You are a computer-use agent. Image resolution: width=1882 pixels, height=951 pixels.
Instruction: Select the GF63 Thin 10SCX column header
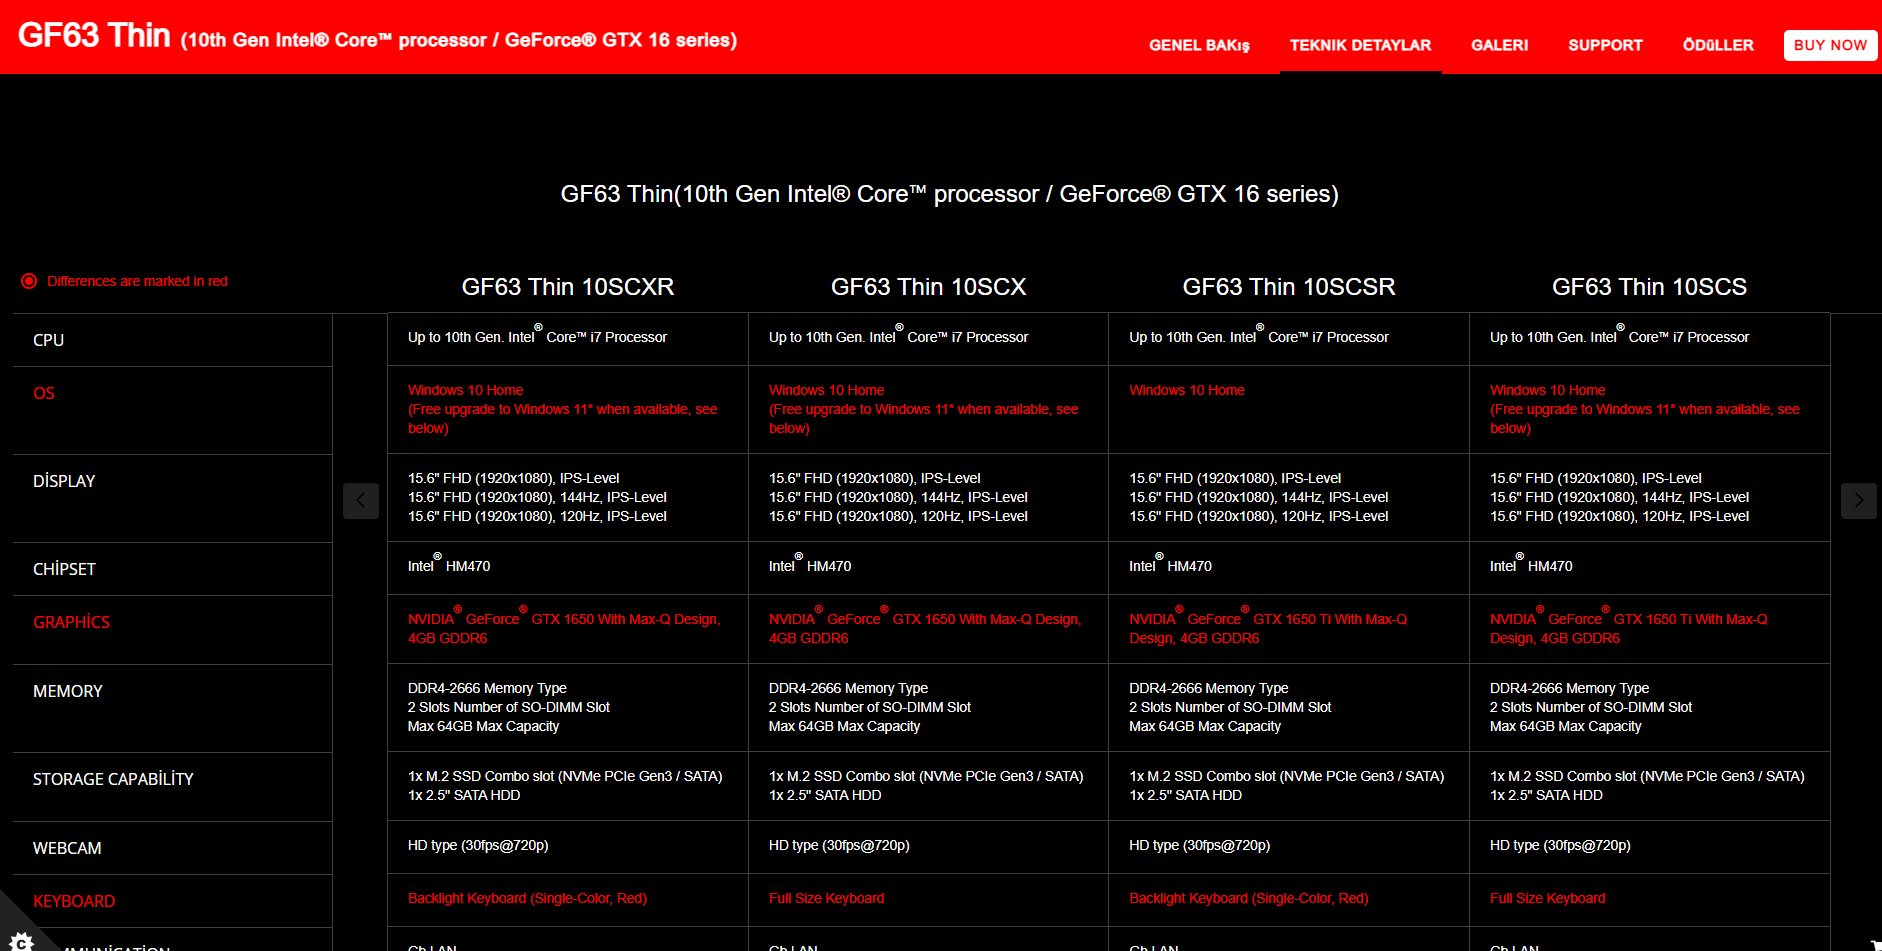point(929,287)
